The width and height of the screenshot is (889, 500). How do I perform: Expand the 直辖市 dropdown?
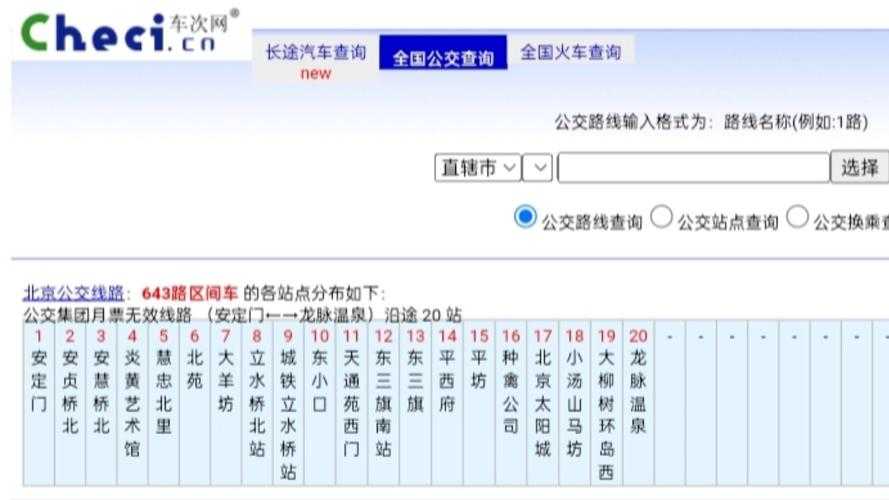pyautogui.click(x=477, y=168)
